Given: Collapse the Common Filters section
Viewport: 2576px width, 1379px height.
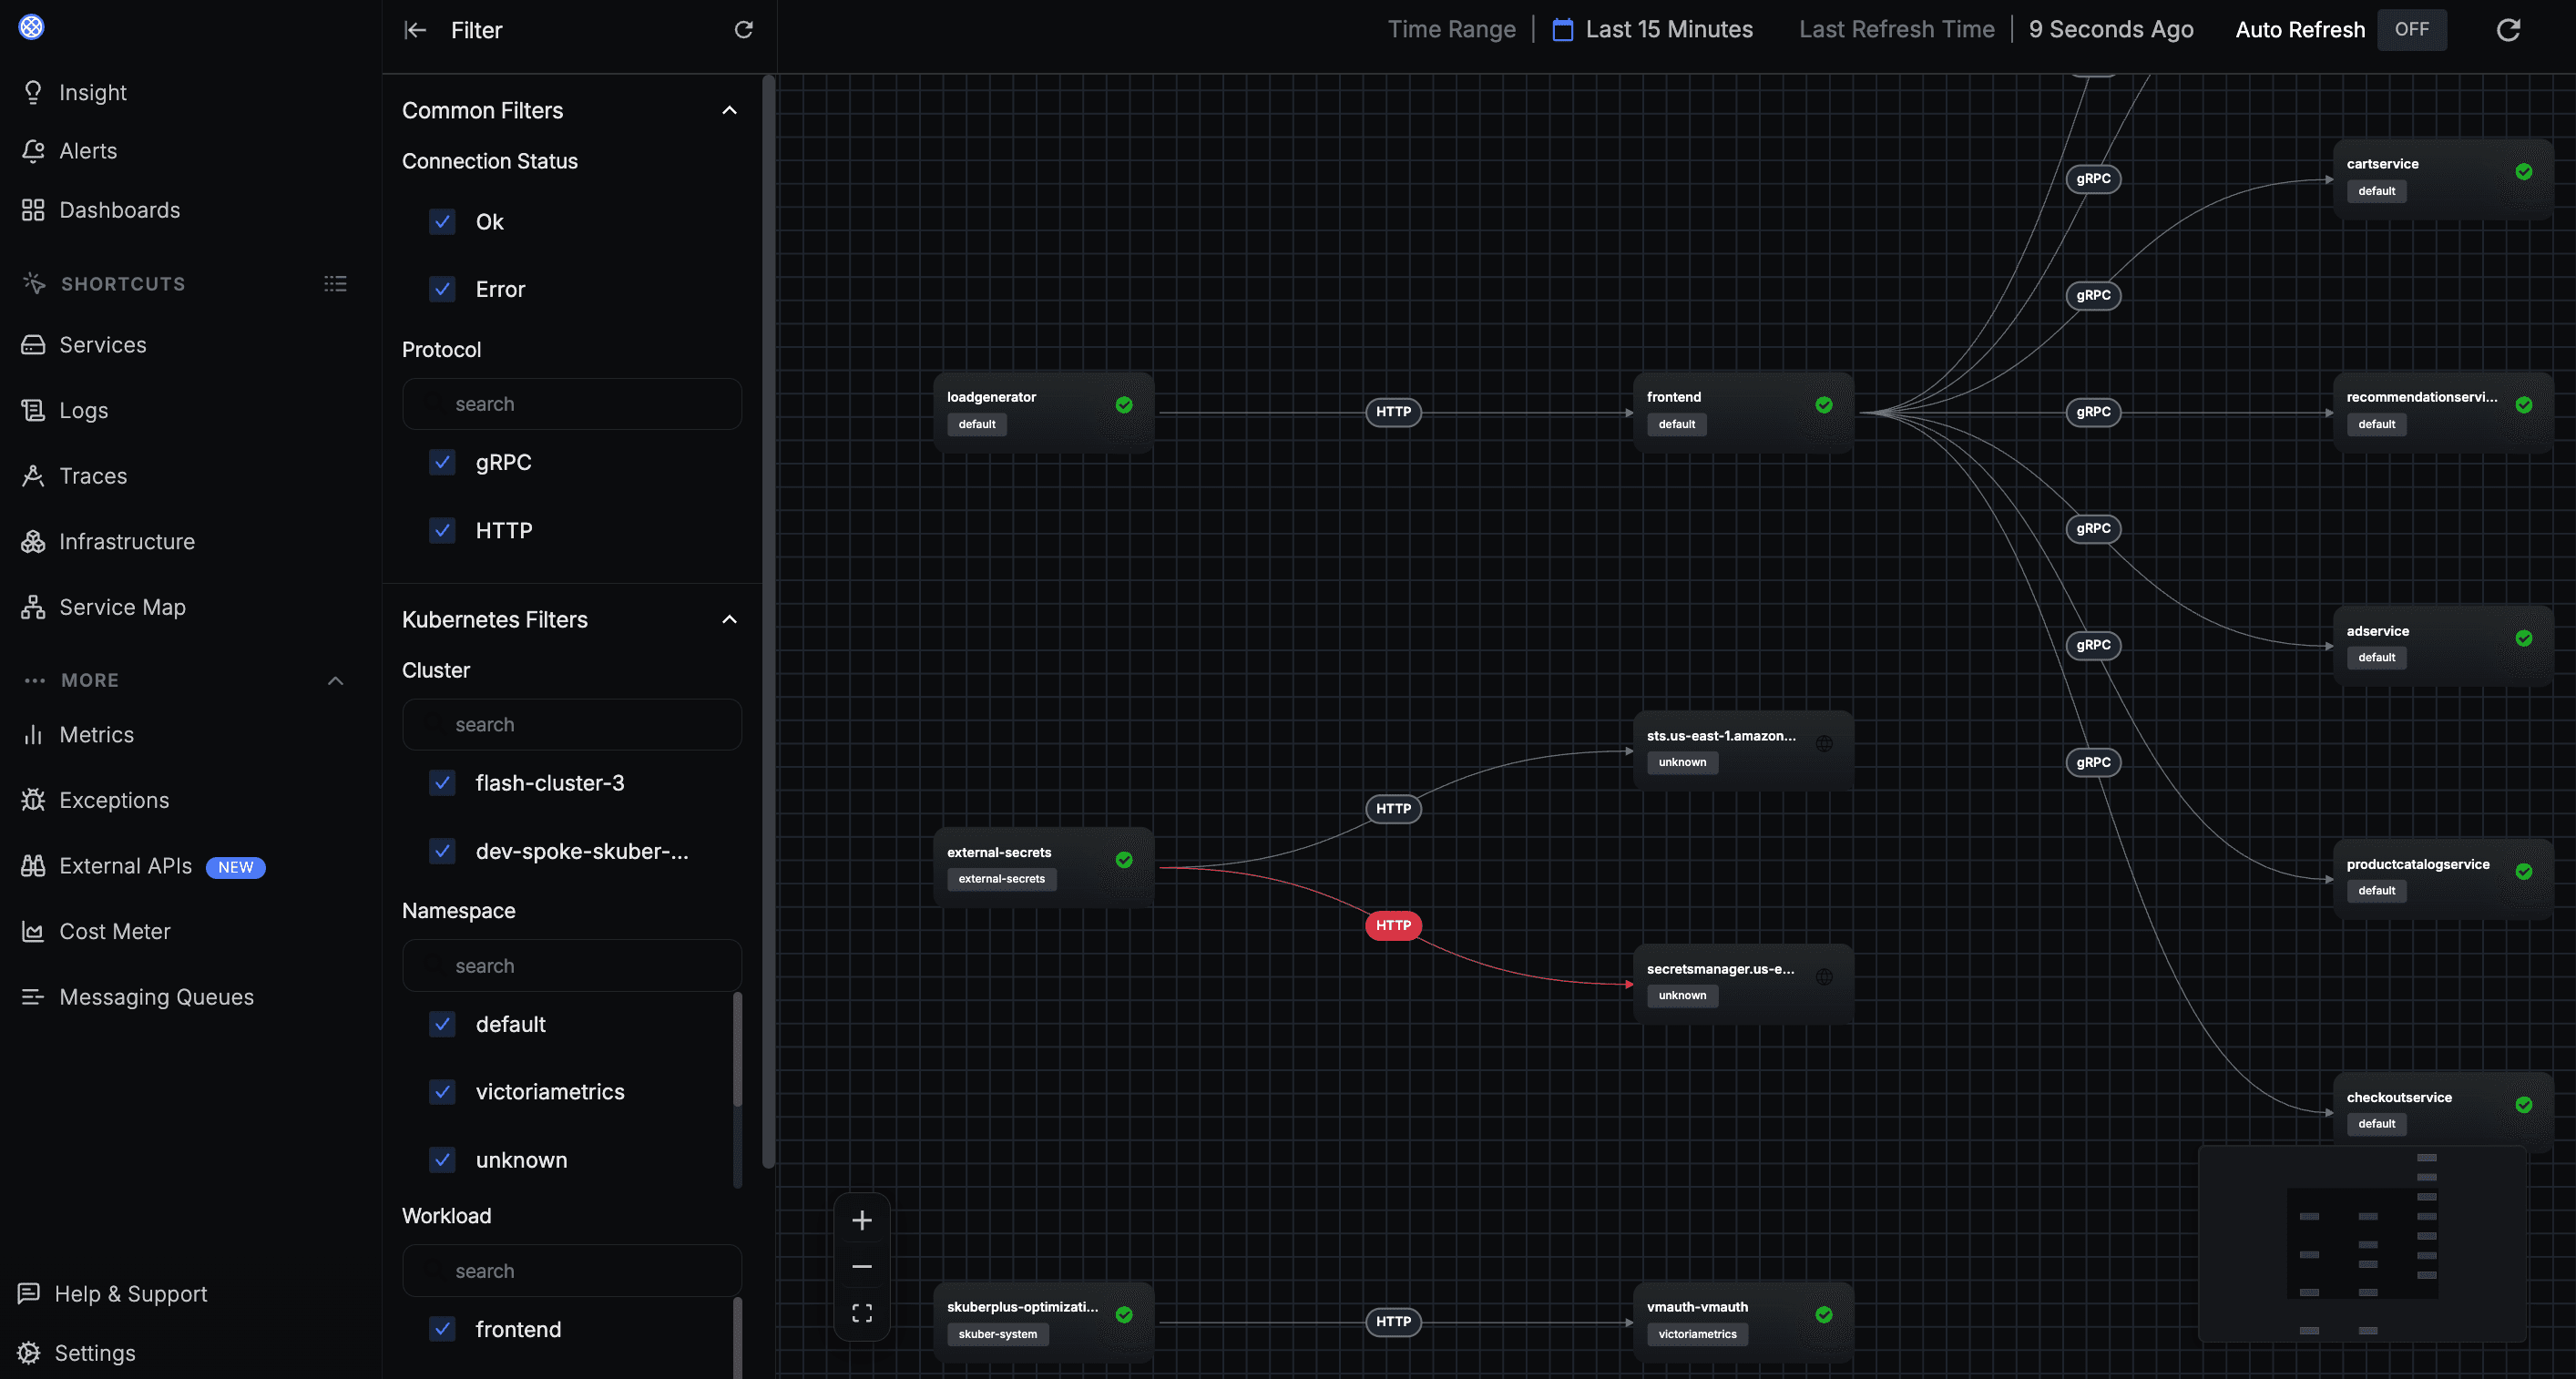Looking at the screenshot, I should [729, 110].
